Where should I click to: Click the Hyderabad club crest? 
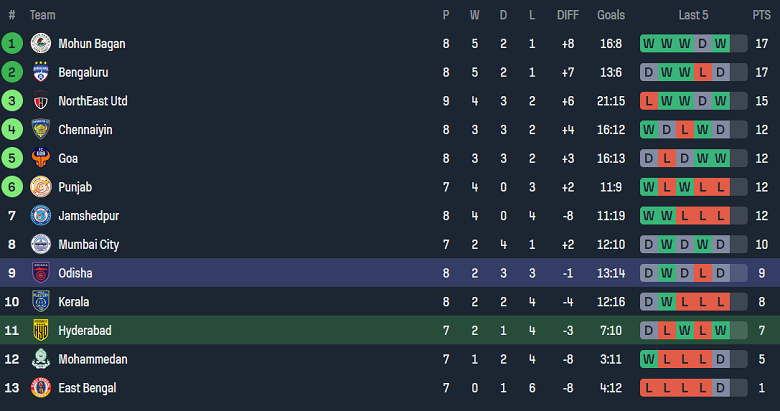[x=41, y=330]
